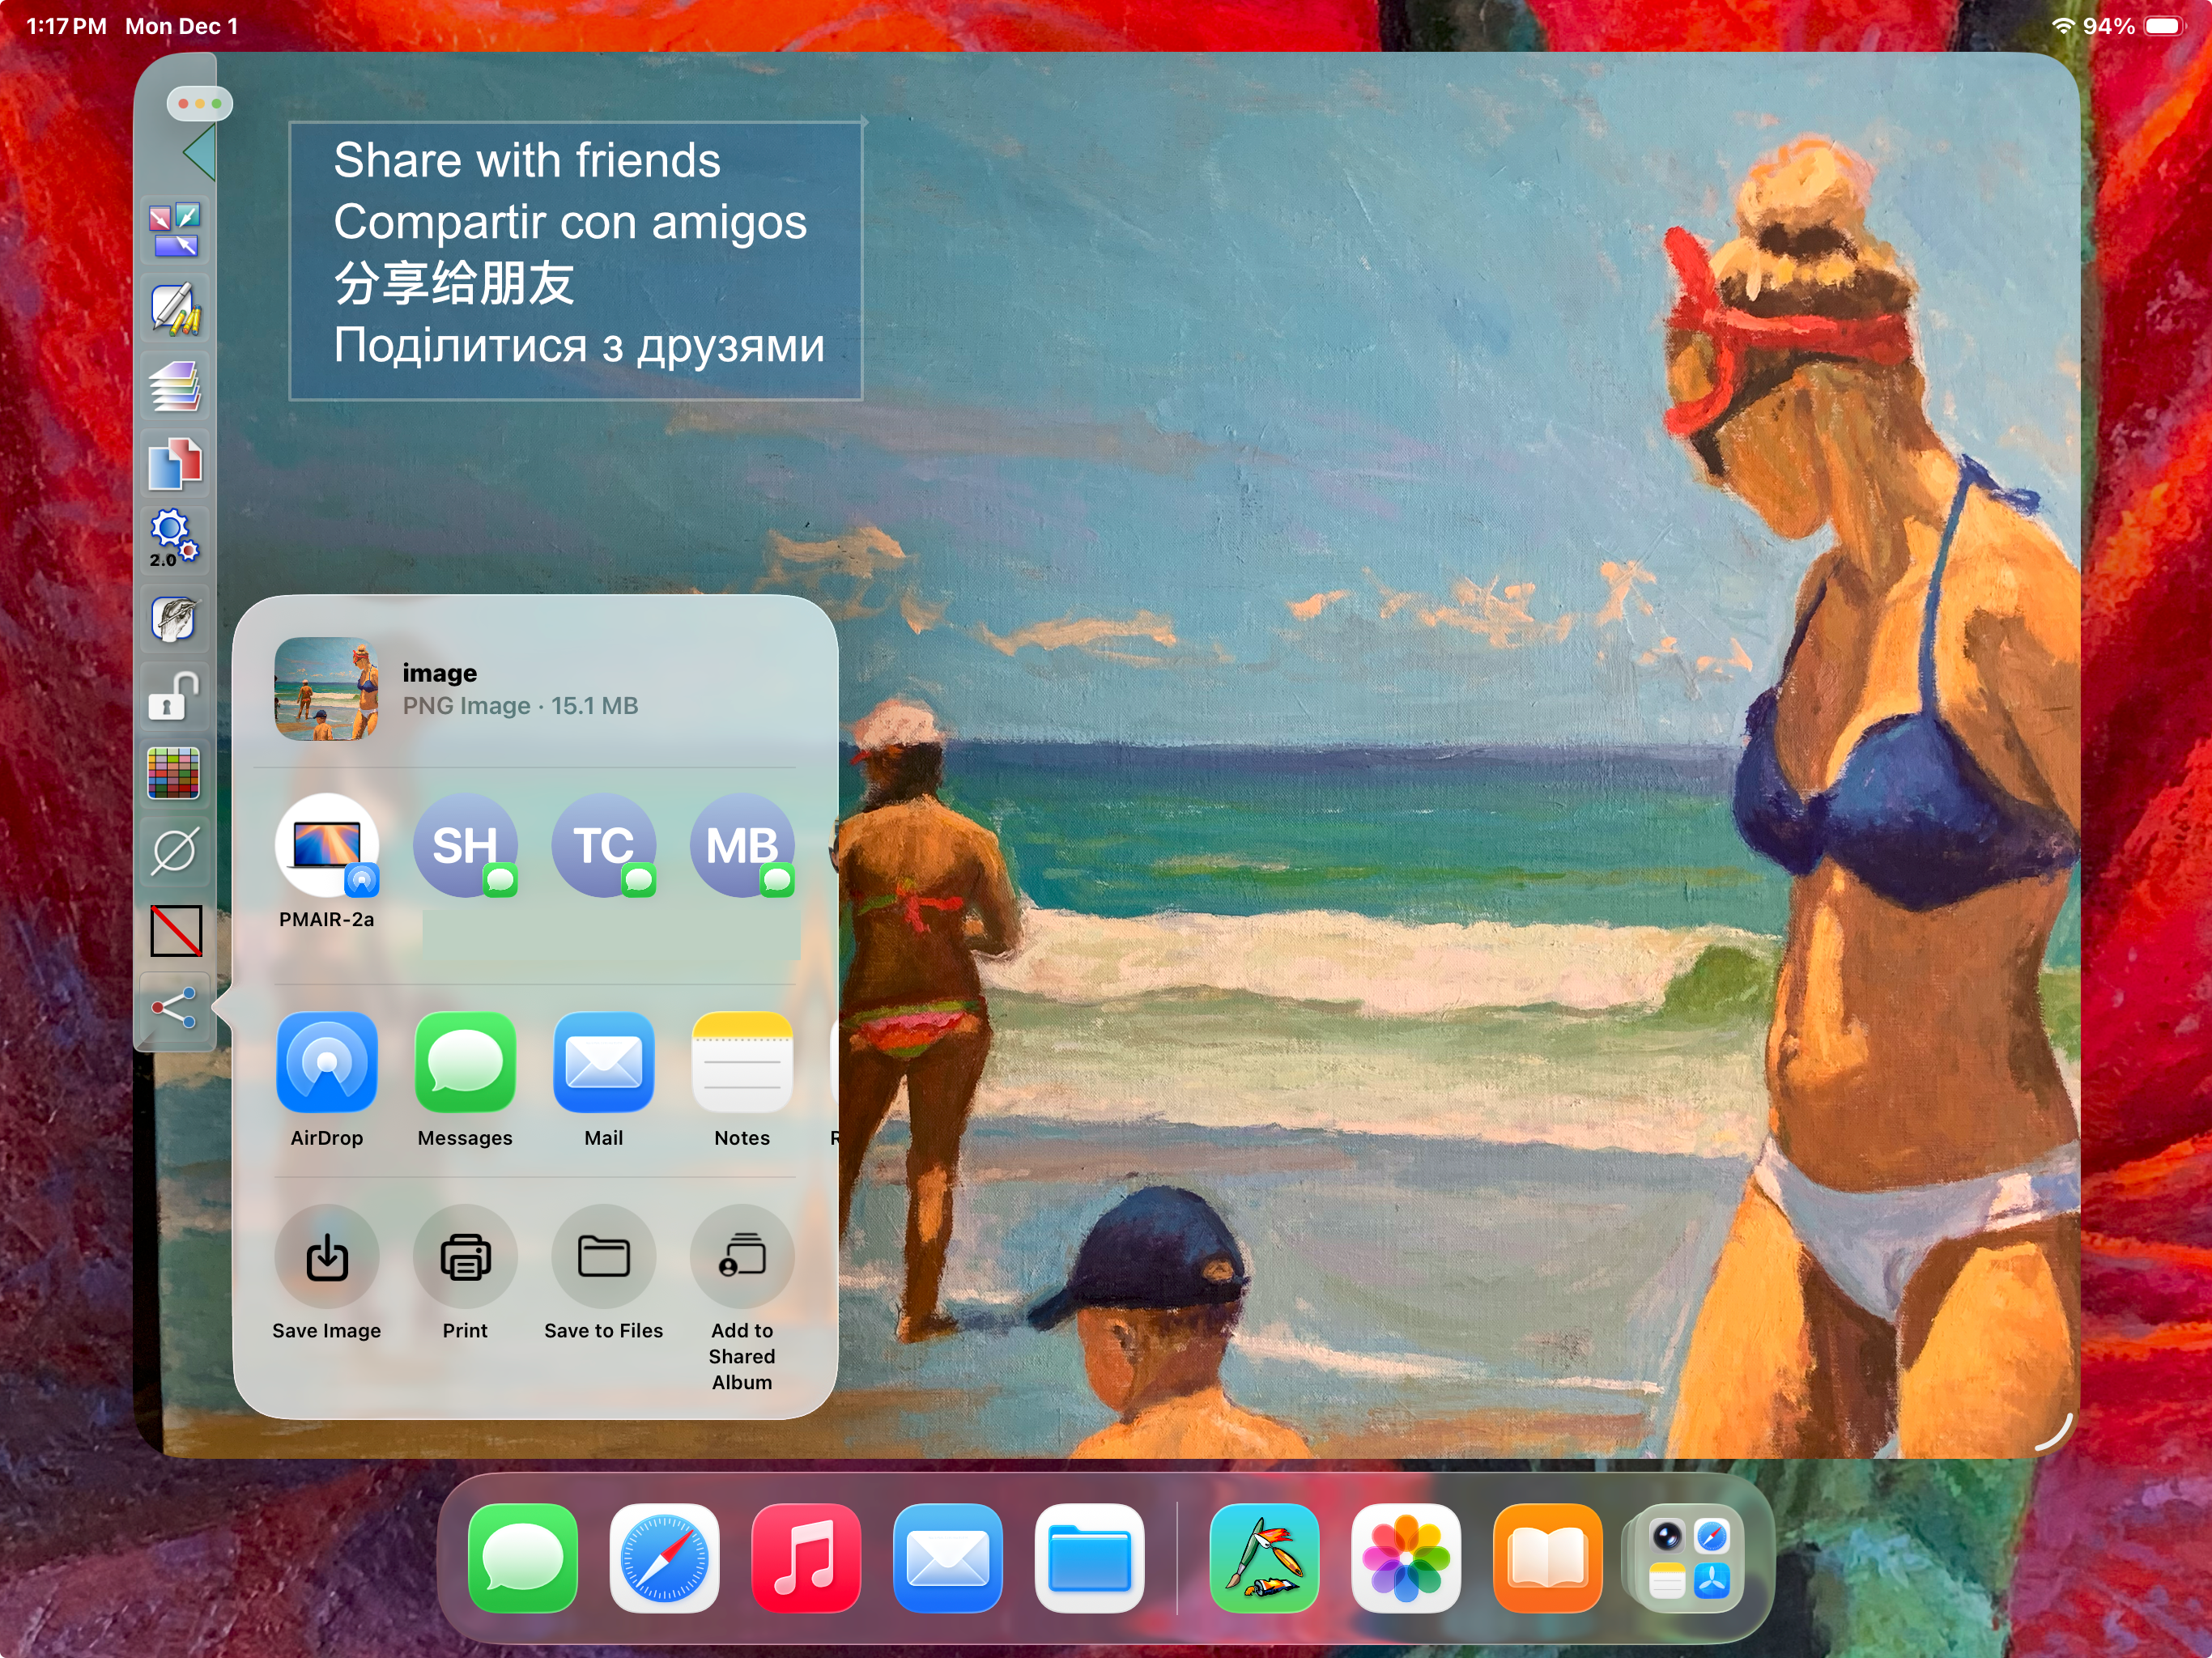
Task: Send to contact TC via Messages
Action: [x=603, y=846]
